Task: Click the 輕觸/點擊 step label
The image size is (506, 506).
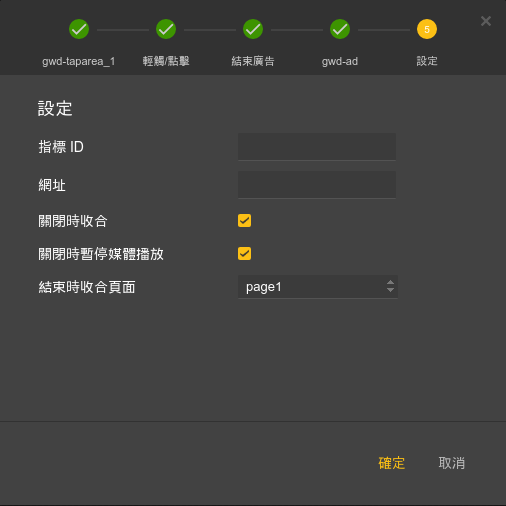Action: click(166, 61)
